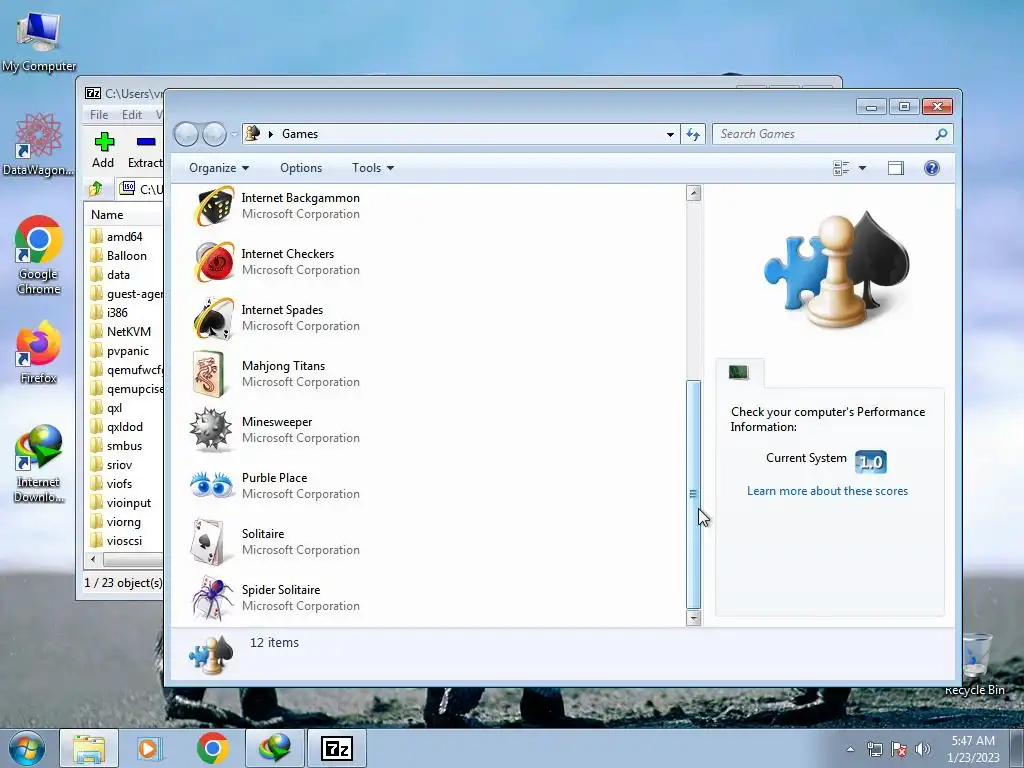Click the Forward navigation button

click(214, 135)
